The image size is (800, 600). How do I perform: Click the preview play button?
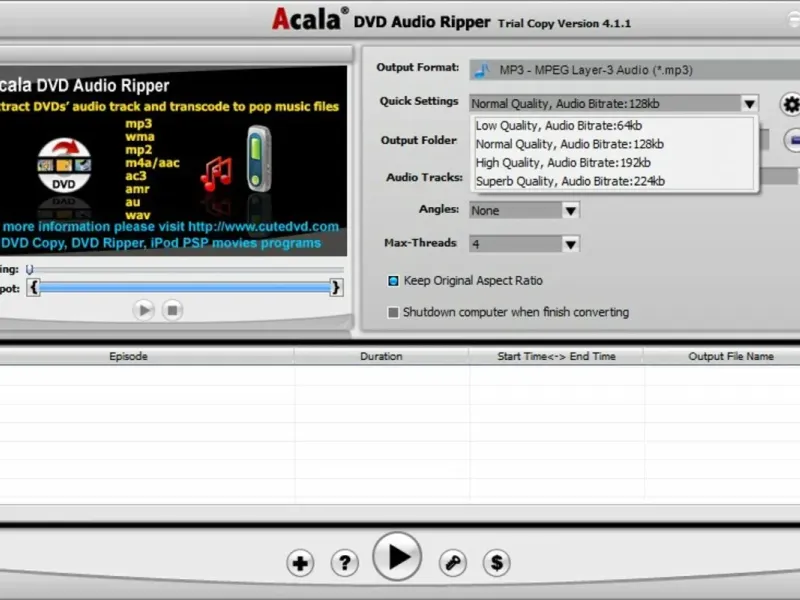tap(144, 310)
